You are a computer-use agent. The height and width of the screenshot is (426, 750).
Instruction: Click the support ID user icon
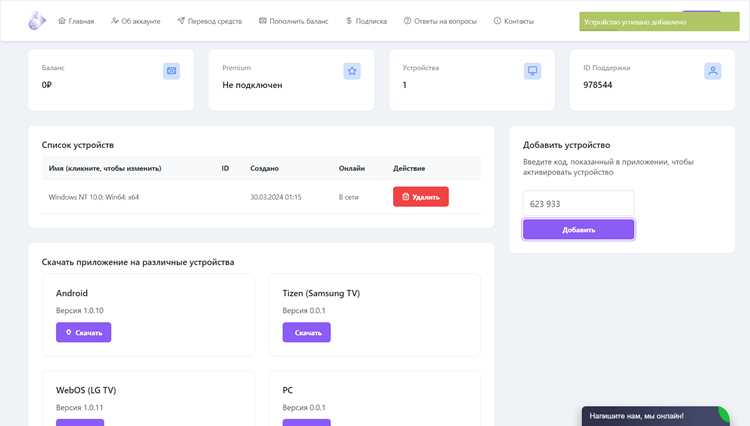click(713, 71)
